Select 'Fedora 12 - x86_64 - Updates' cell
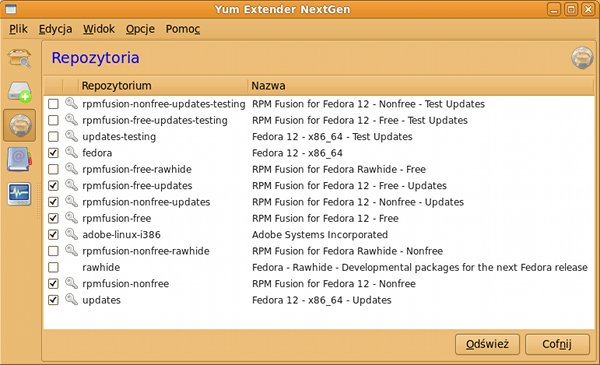 click(x=321, y=300)
